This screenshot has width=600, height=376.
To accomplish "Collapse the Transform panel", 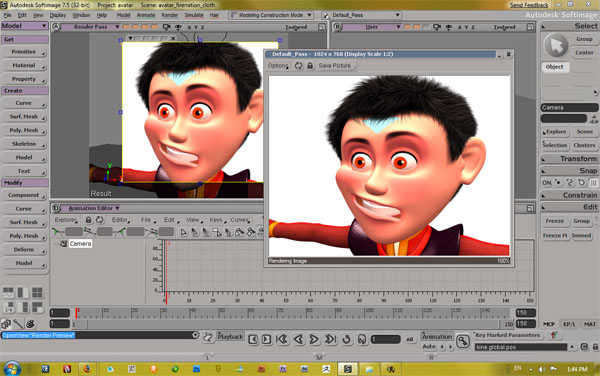I will pos(543,159).
